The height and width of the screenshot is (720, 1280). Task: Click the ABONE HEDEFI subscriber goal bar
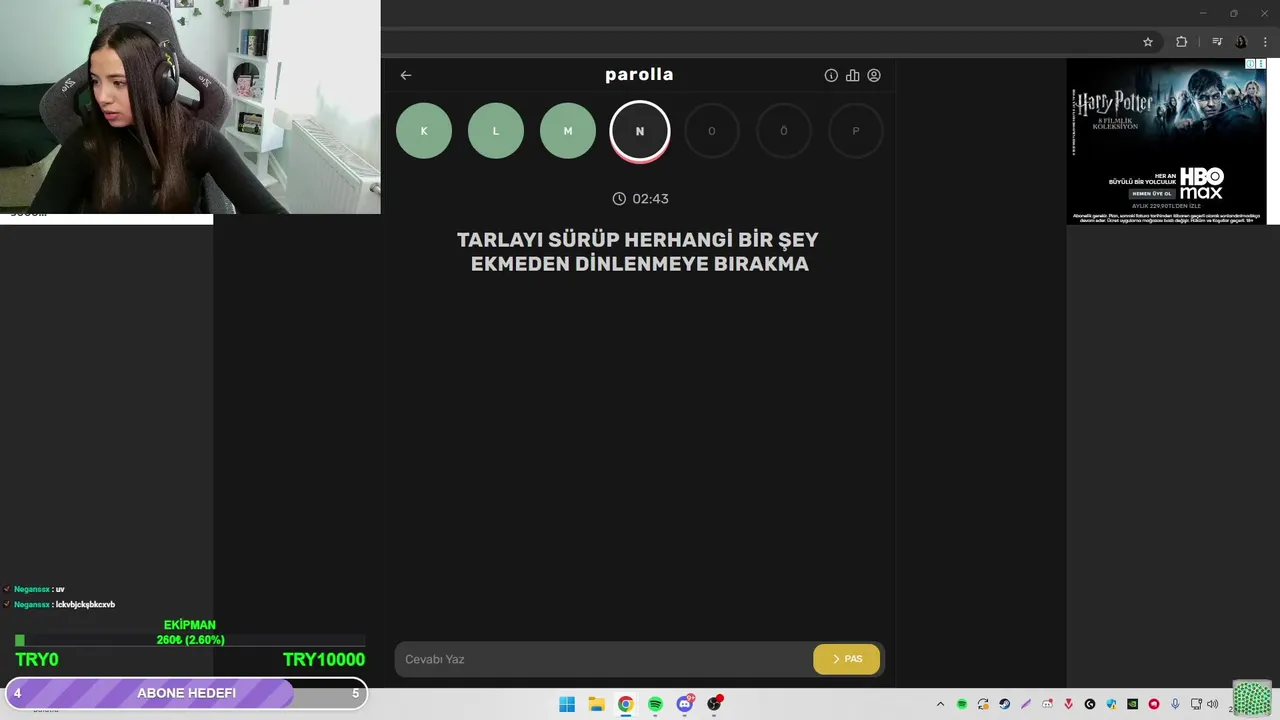[x=186, y=693]
